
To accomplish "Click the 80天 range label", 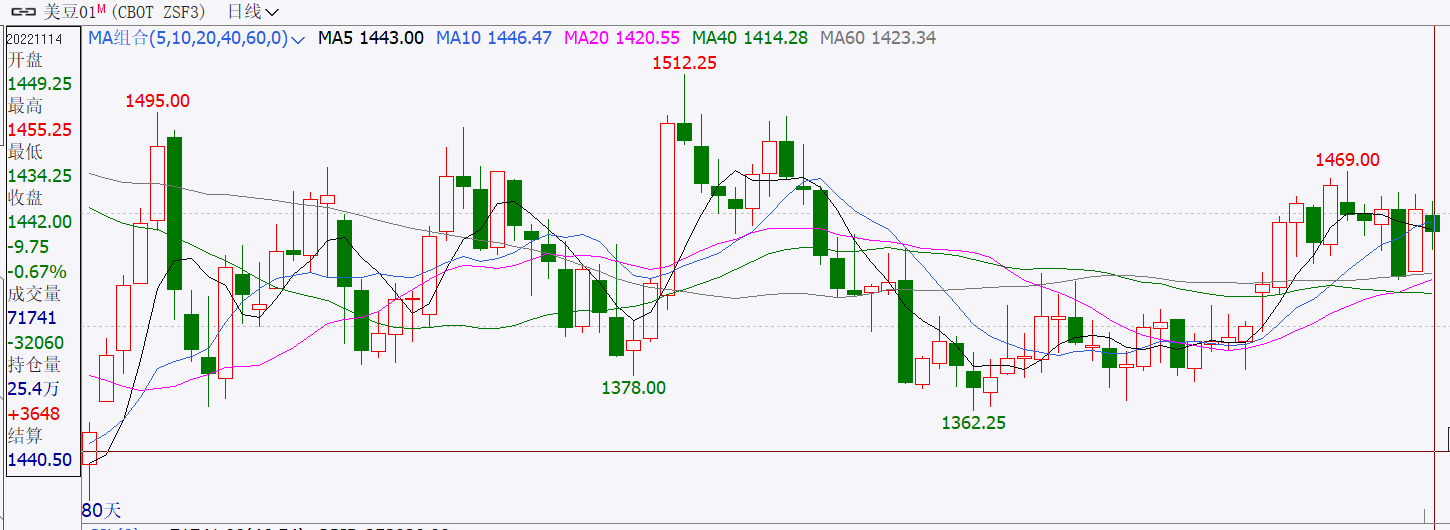I will pos(101,510).
